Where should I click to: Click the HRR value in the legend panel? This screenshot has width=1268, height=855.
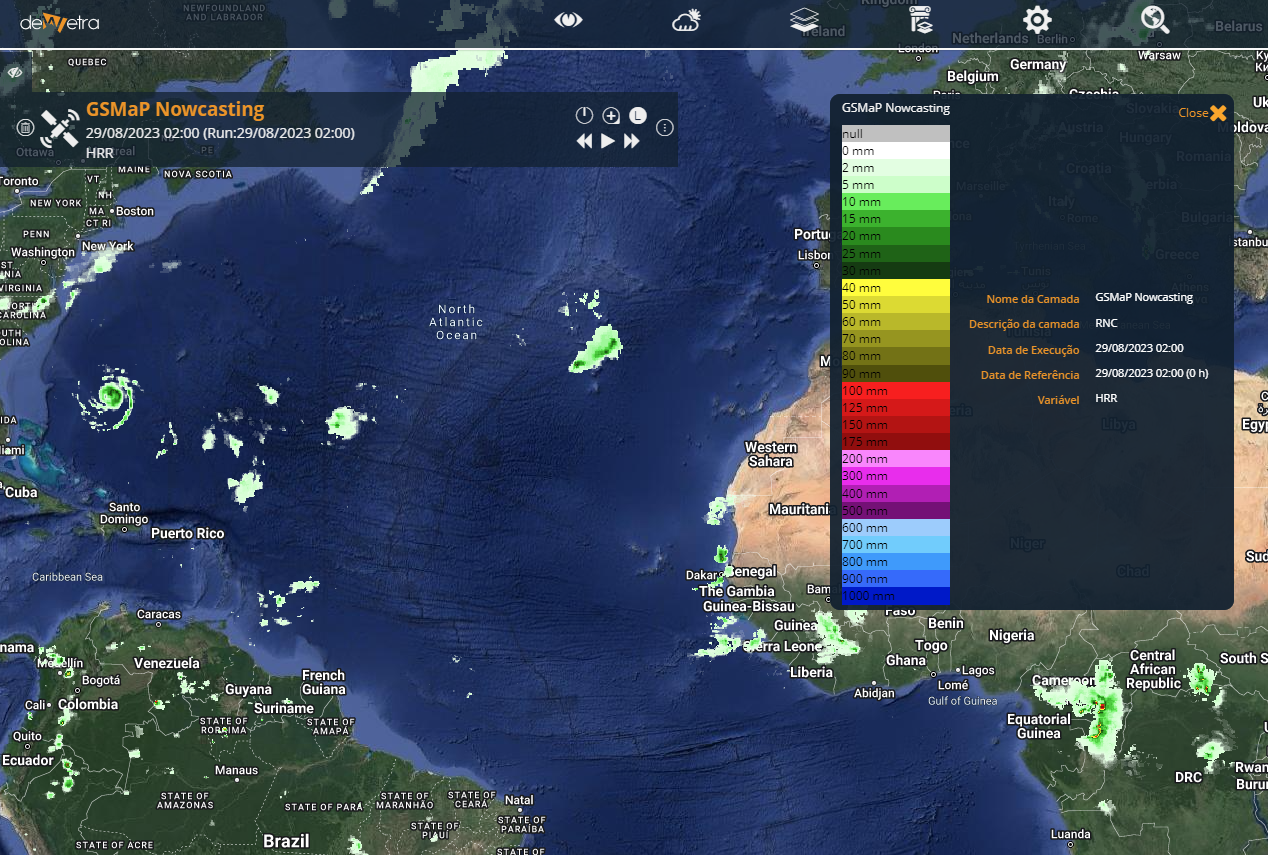(1106, 398)
